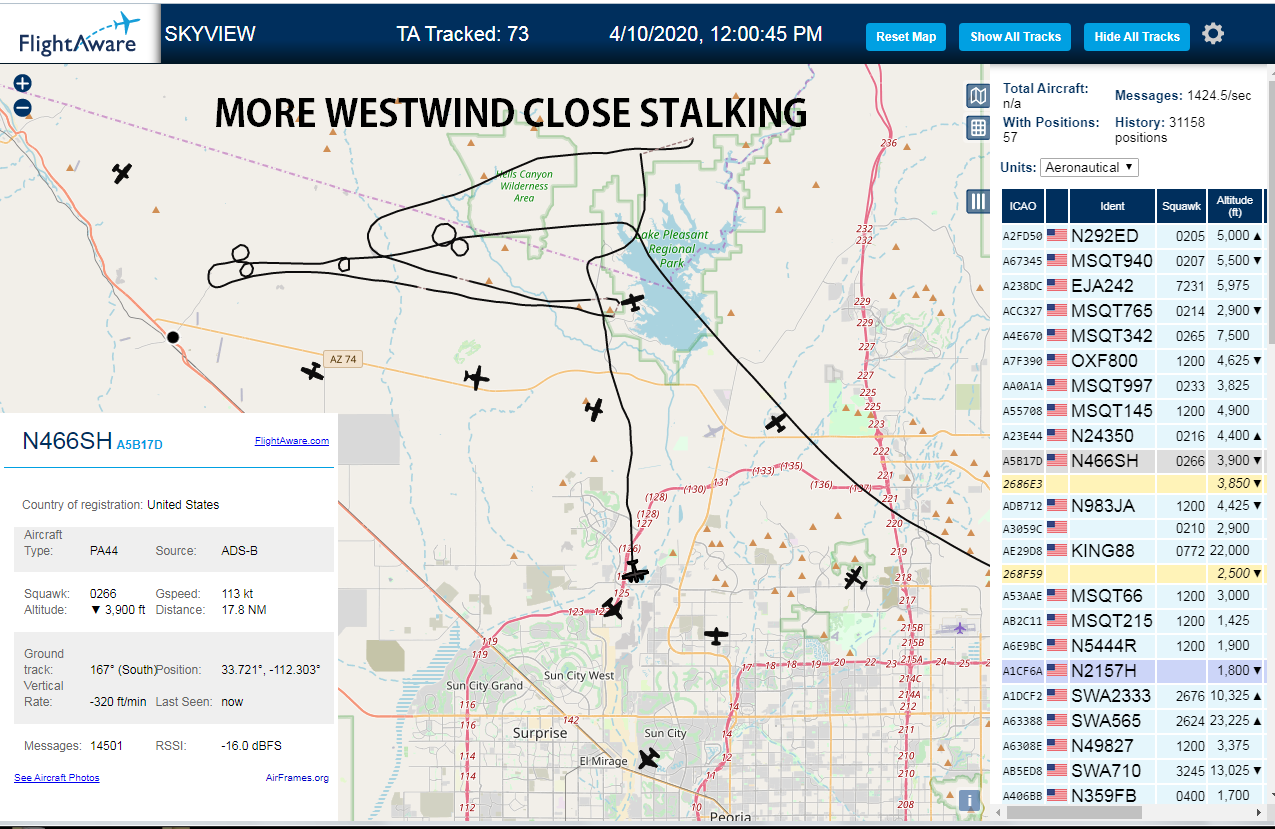
Task: Sort table by Ident column header
Action: [1112, 206]
